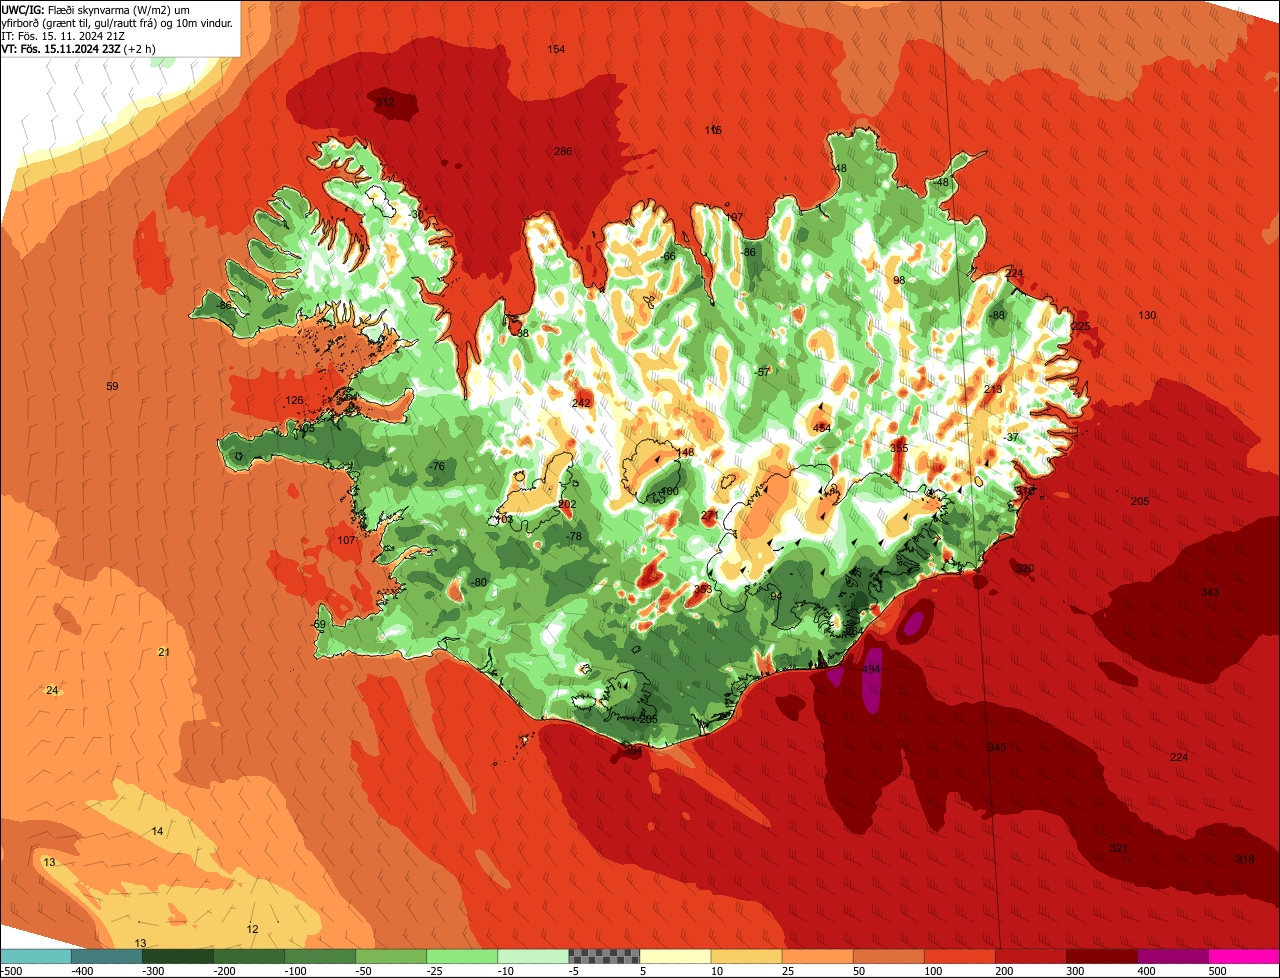This screenshot has height=978, width=1280.
Task: Select the darkest green swatch between -300 and -200
Action: coord(178,956)
